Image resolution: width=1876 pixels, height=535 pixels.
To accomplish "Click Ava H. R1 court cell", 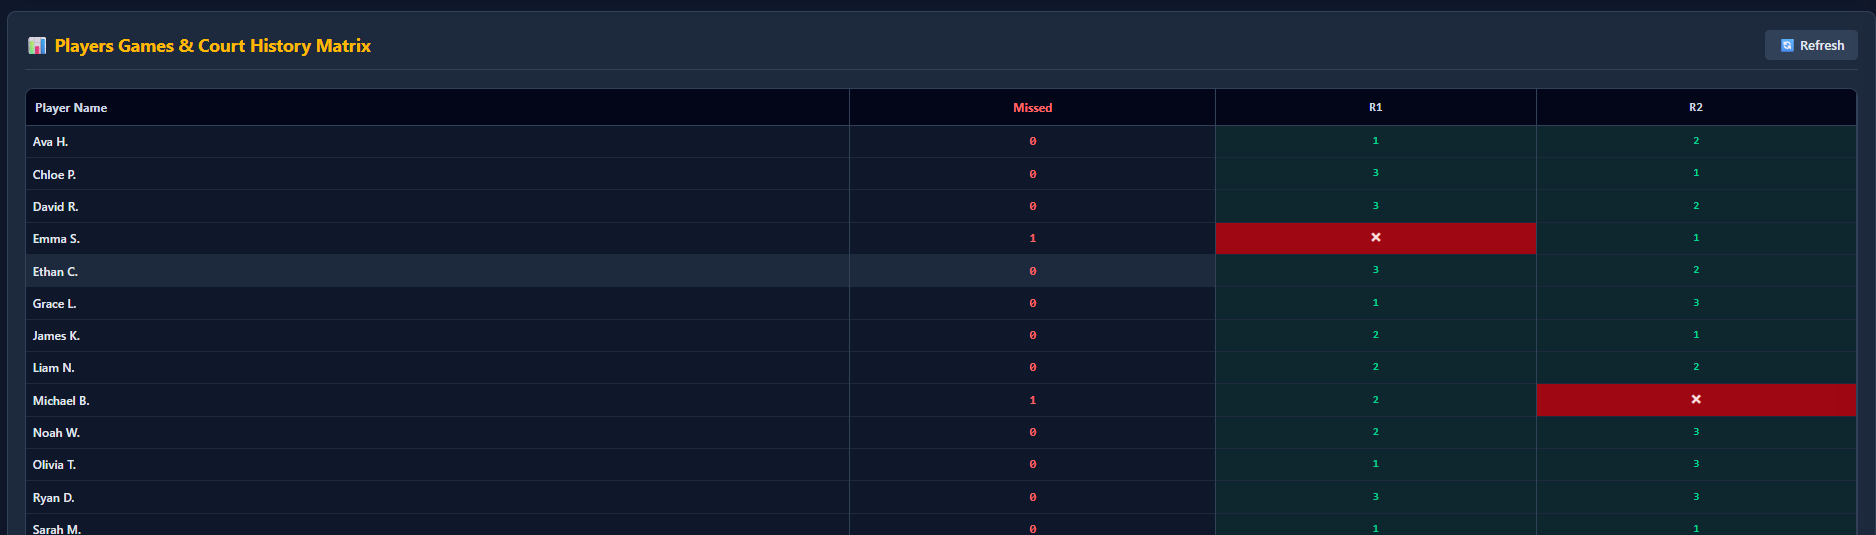I will pos(1376,141).
